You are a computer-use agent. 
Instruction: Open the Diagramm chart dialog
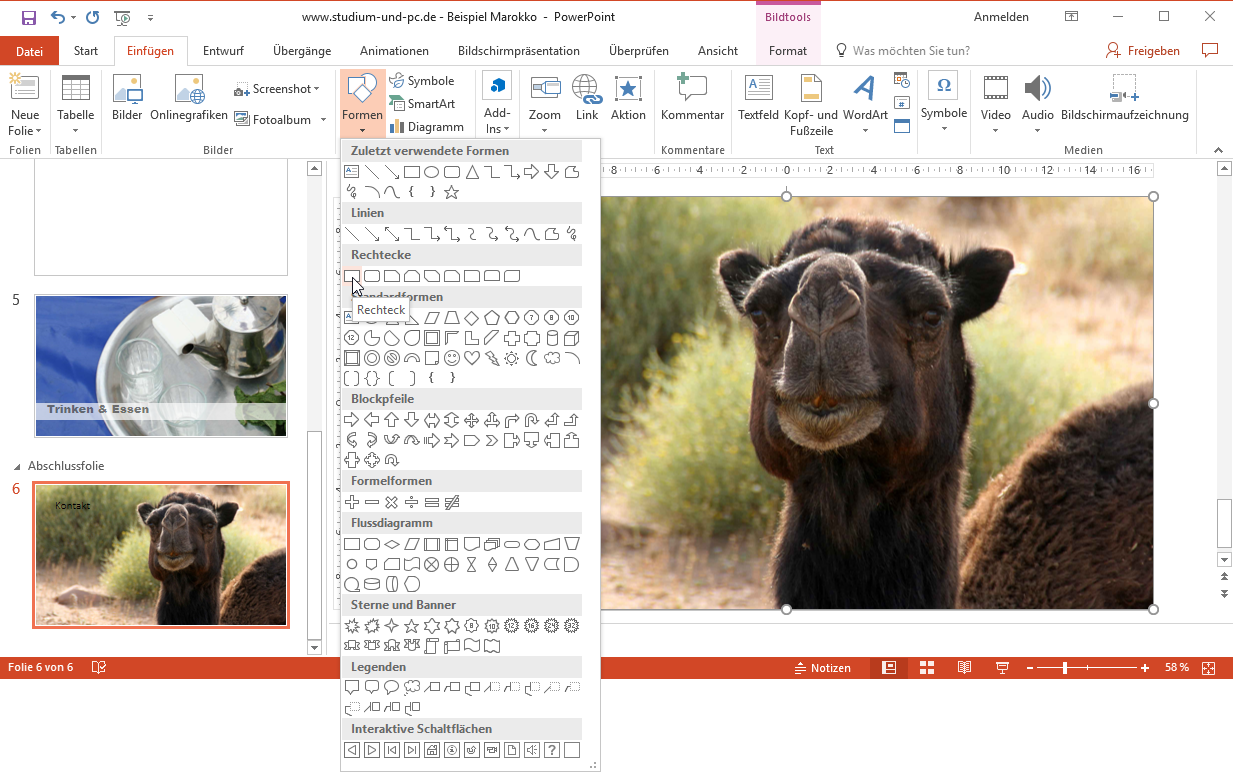coord(427,127)
